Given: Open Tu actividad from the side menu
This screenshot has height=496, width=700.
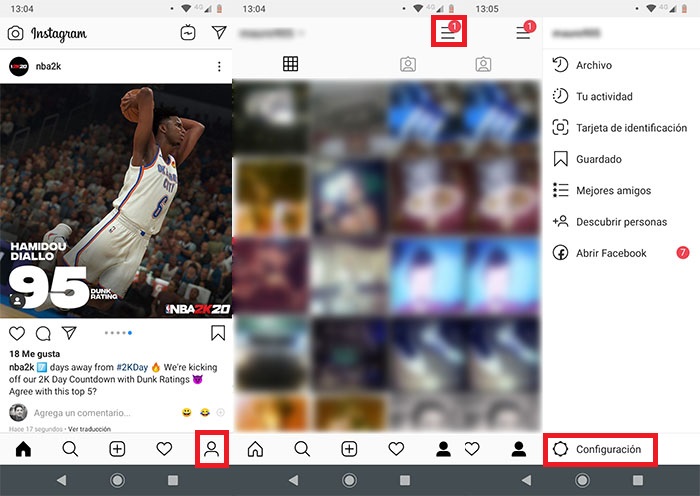Looking at the screenshot, I should coord(621,96).
